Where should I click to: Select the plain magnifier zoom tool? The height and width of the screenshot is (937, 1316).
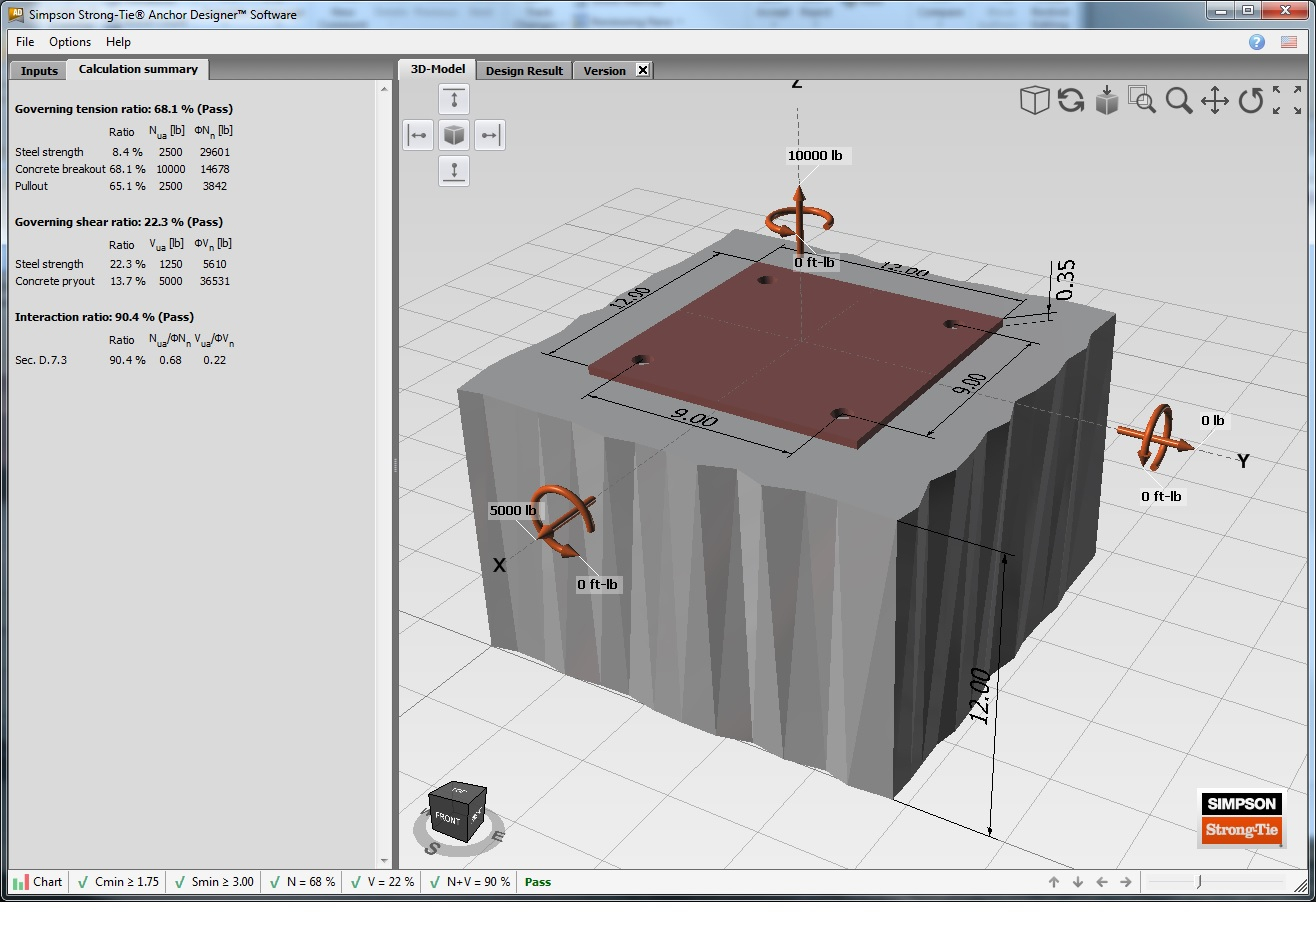pos(1179,100)
